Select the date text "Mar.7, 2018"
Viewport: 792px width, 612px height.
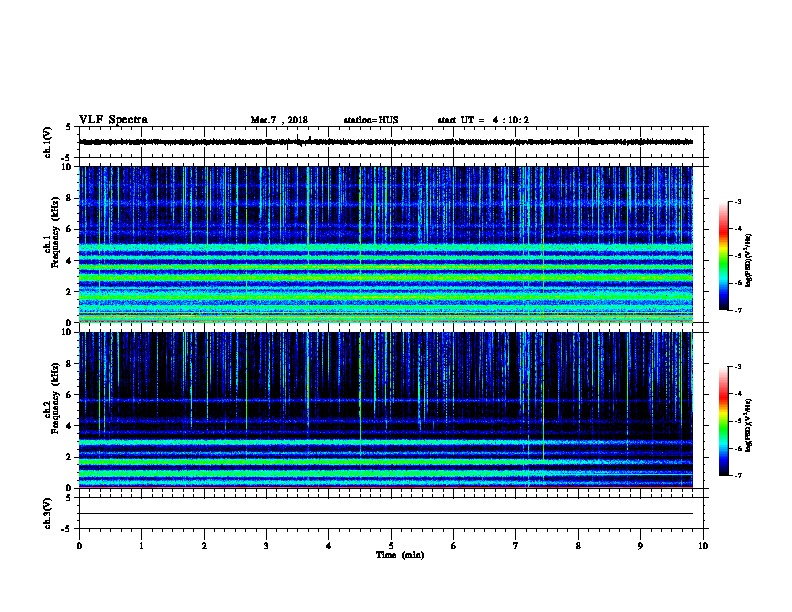coord(279,120)
